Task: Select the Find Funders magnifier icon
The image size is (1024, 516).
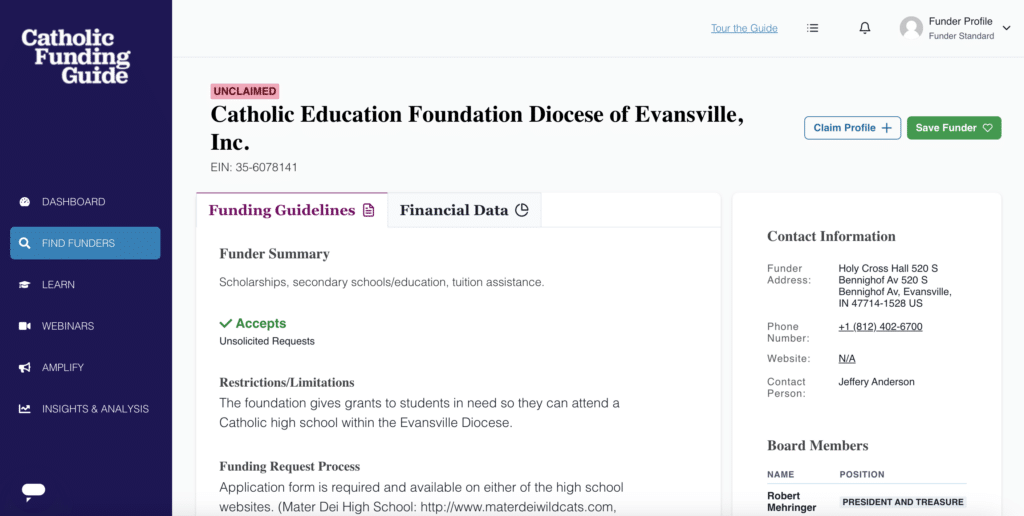Action: [25, 243]
